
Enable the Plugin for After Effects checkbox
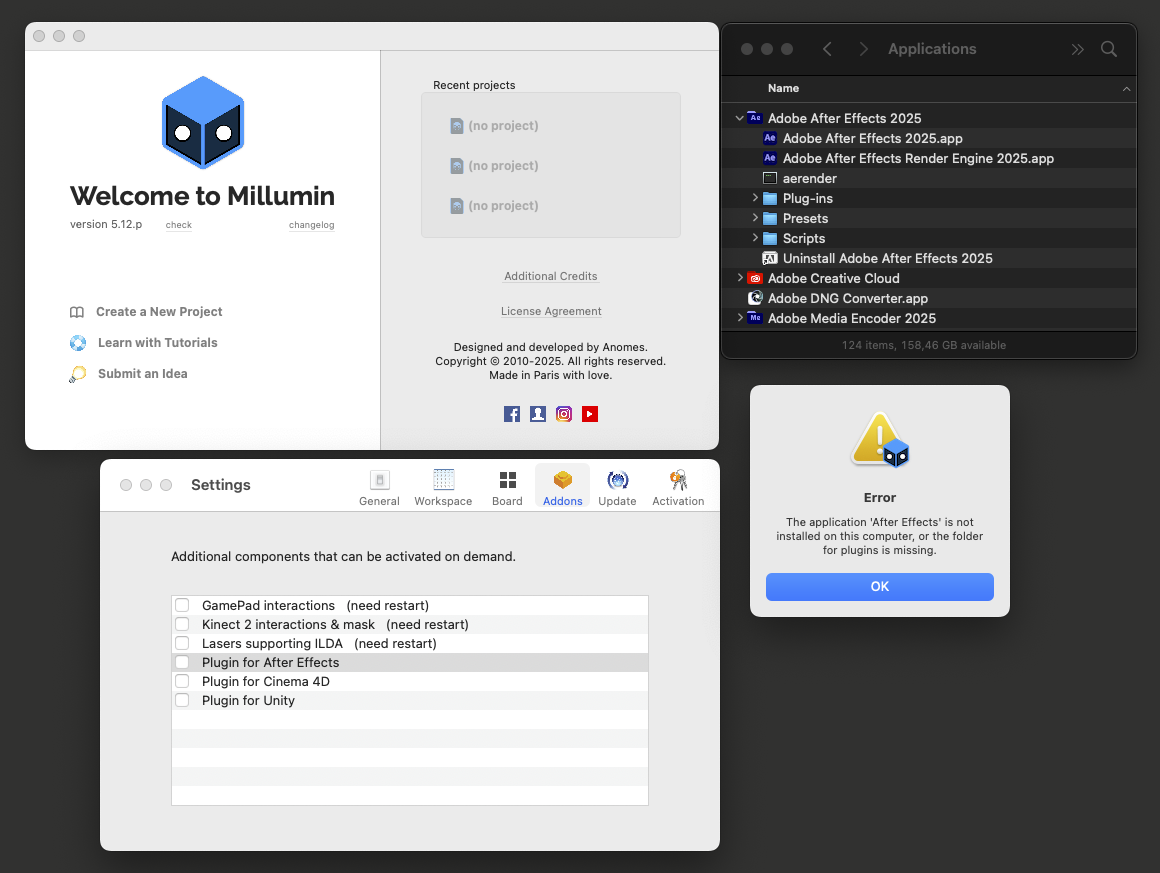[182, 662]
